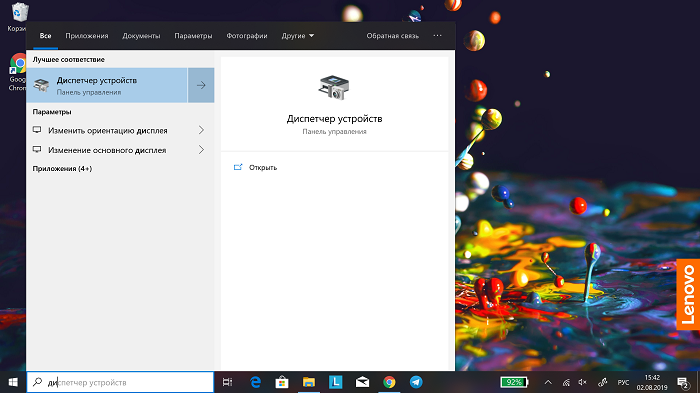Launch Microsoft Edge from the taskbar
Viewport: 700px width, 393px height.
pos(255,382)
